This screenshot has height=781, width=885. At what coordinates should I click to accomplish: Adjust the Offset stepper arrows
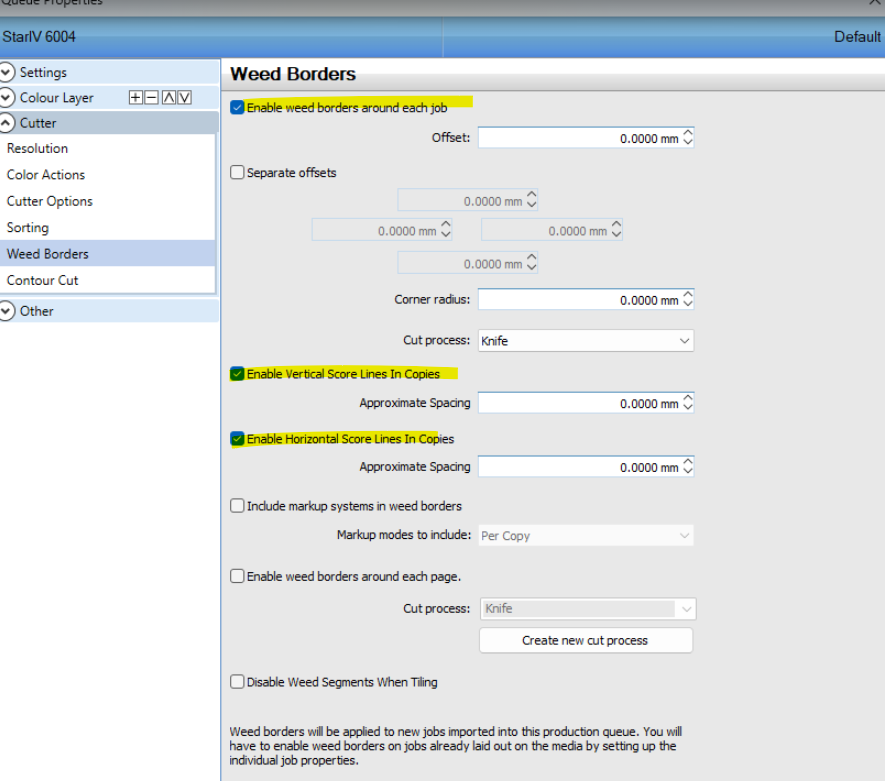[x=688, y=138]
